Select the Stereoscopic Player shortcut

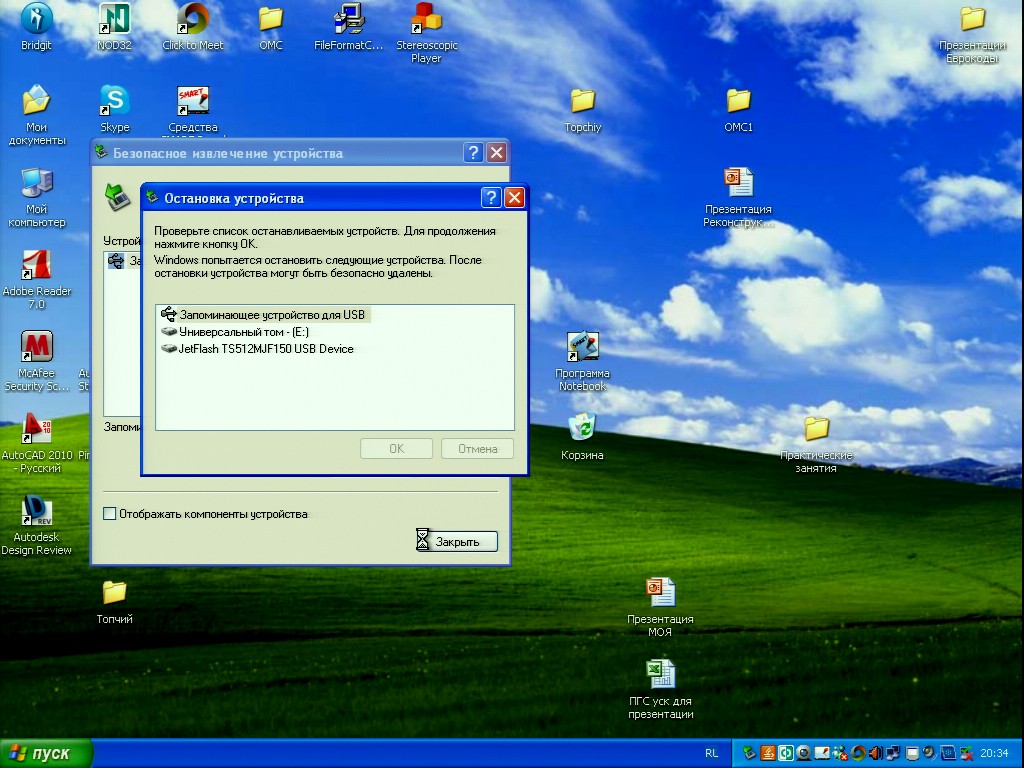pyautogui.click(x=426, y=33)
